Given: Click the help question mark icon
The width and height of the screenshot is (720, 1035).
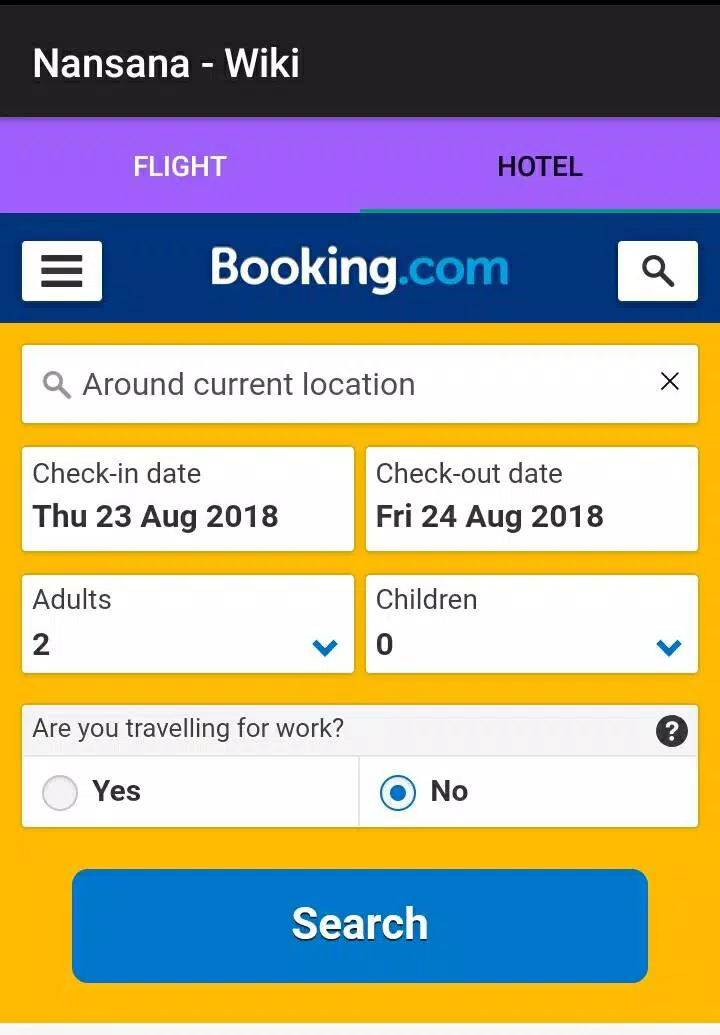Looking at the screenshot, I should point(671,731).
